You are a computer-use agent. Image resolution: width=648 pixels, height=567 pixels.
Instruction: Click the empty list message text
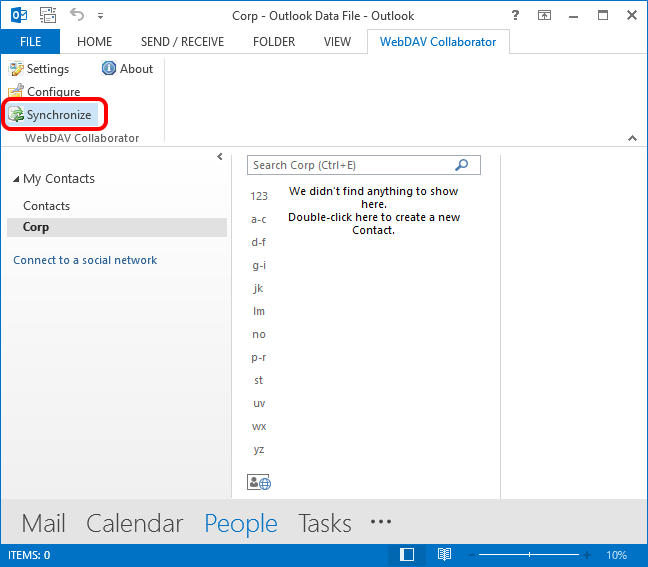(374, 211)
